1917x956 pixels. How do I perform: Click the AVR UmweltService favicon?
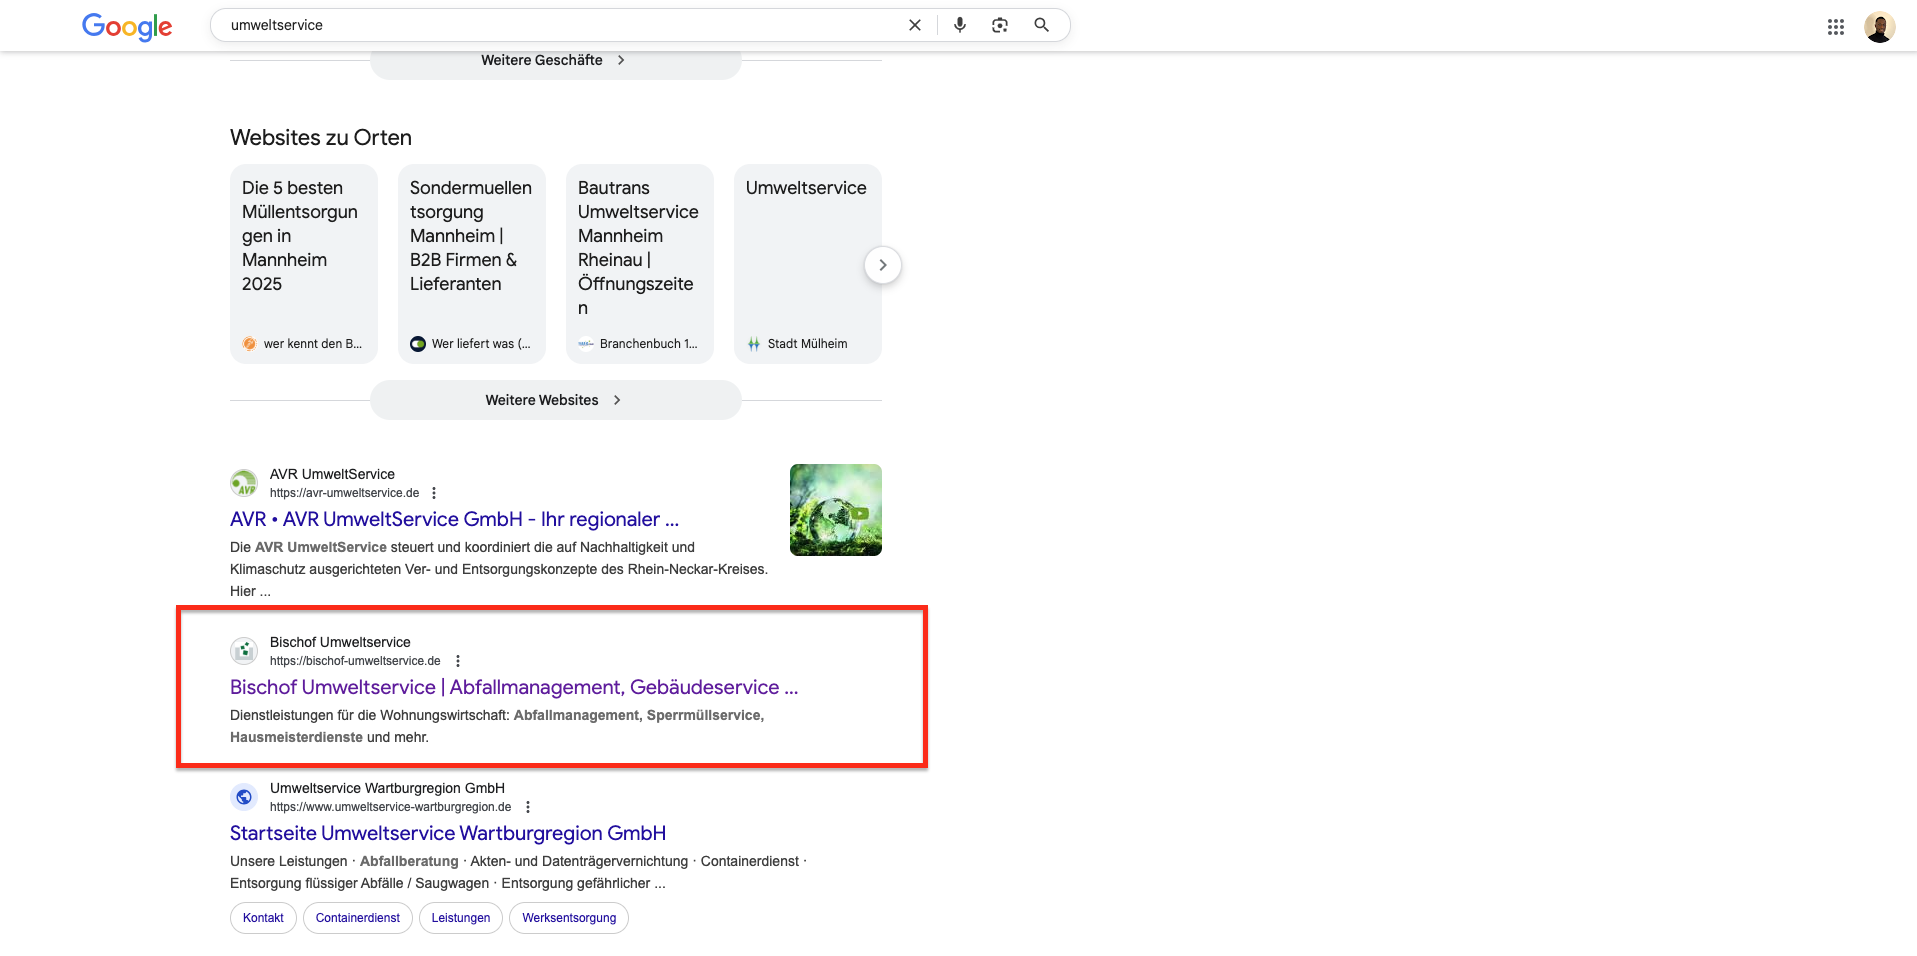click(x=244, y=483)
